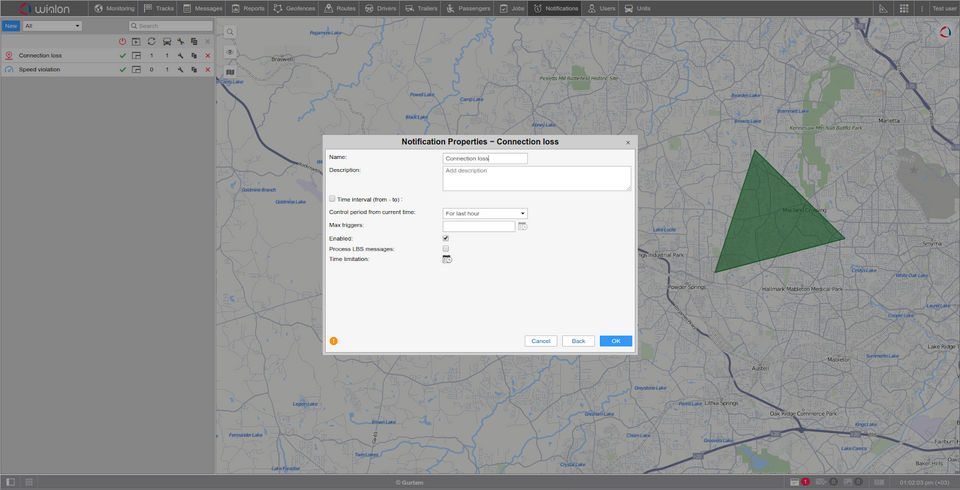Image resolution: width=960 pixels, height=490 pixels.
Task: Close the Notification Properties dialog
Action: (x=628, y=143)
